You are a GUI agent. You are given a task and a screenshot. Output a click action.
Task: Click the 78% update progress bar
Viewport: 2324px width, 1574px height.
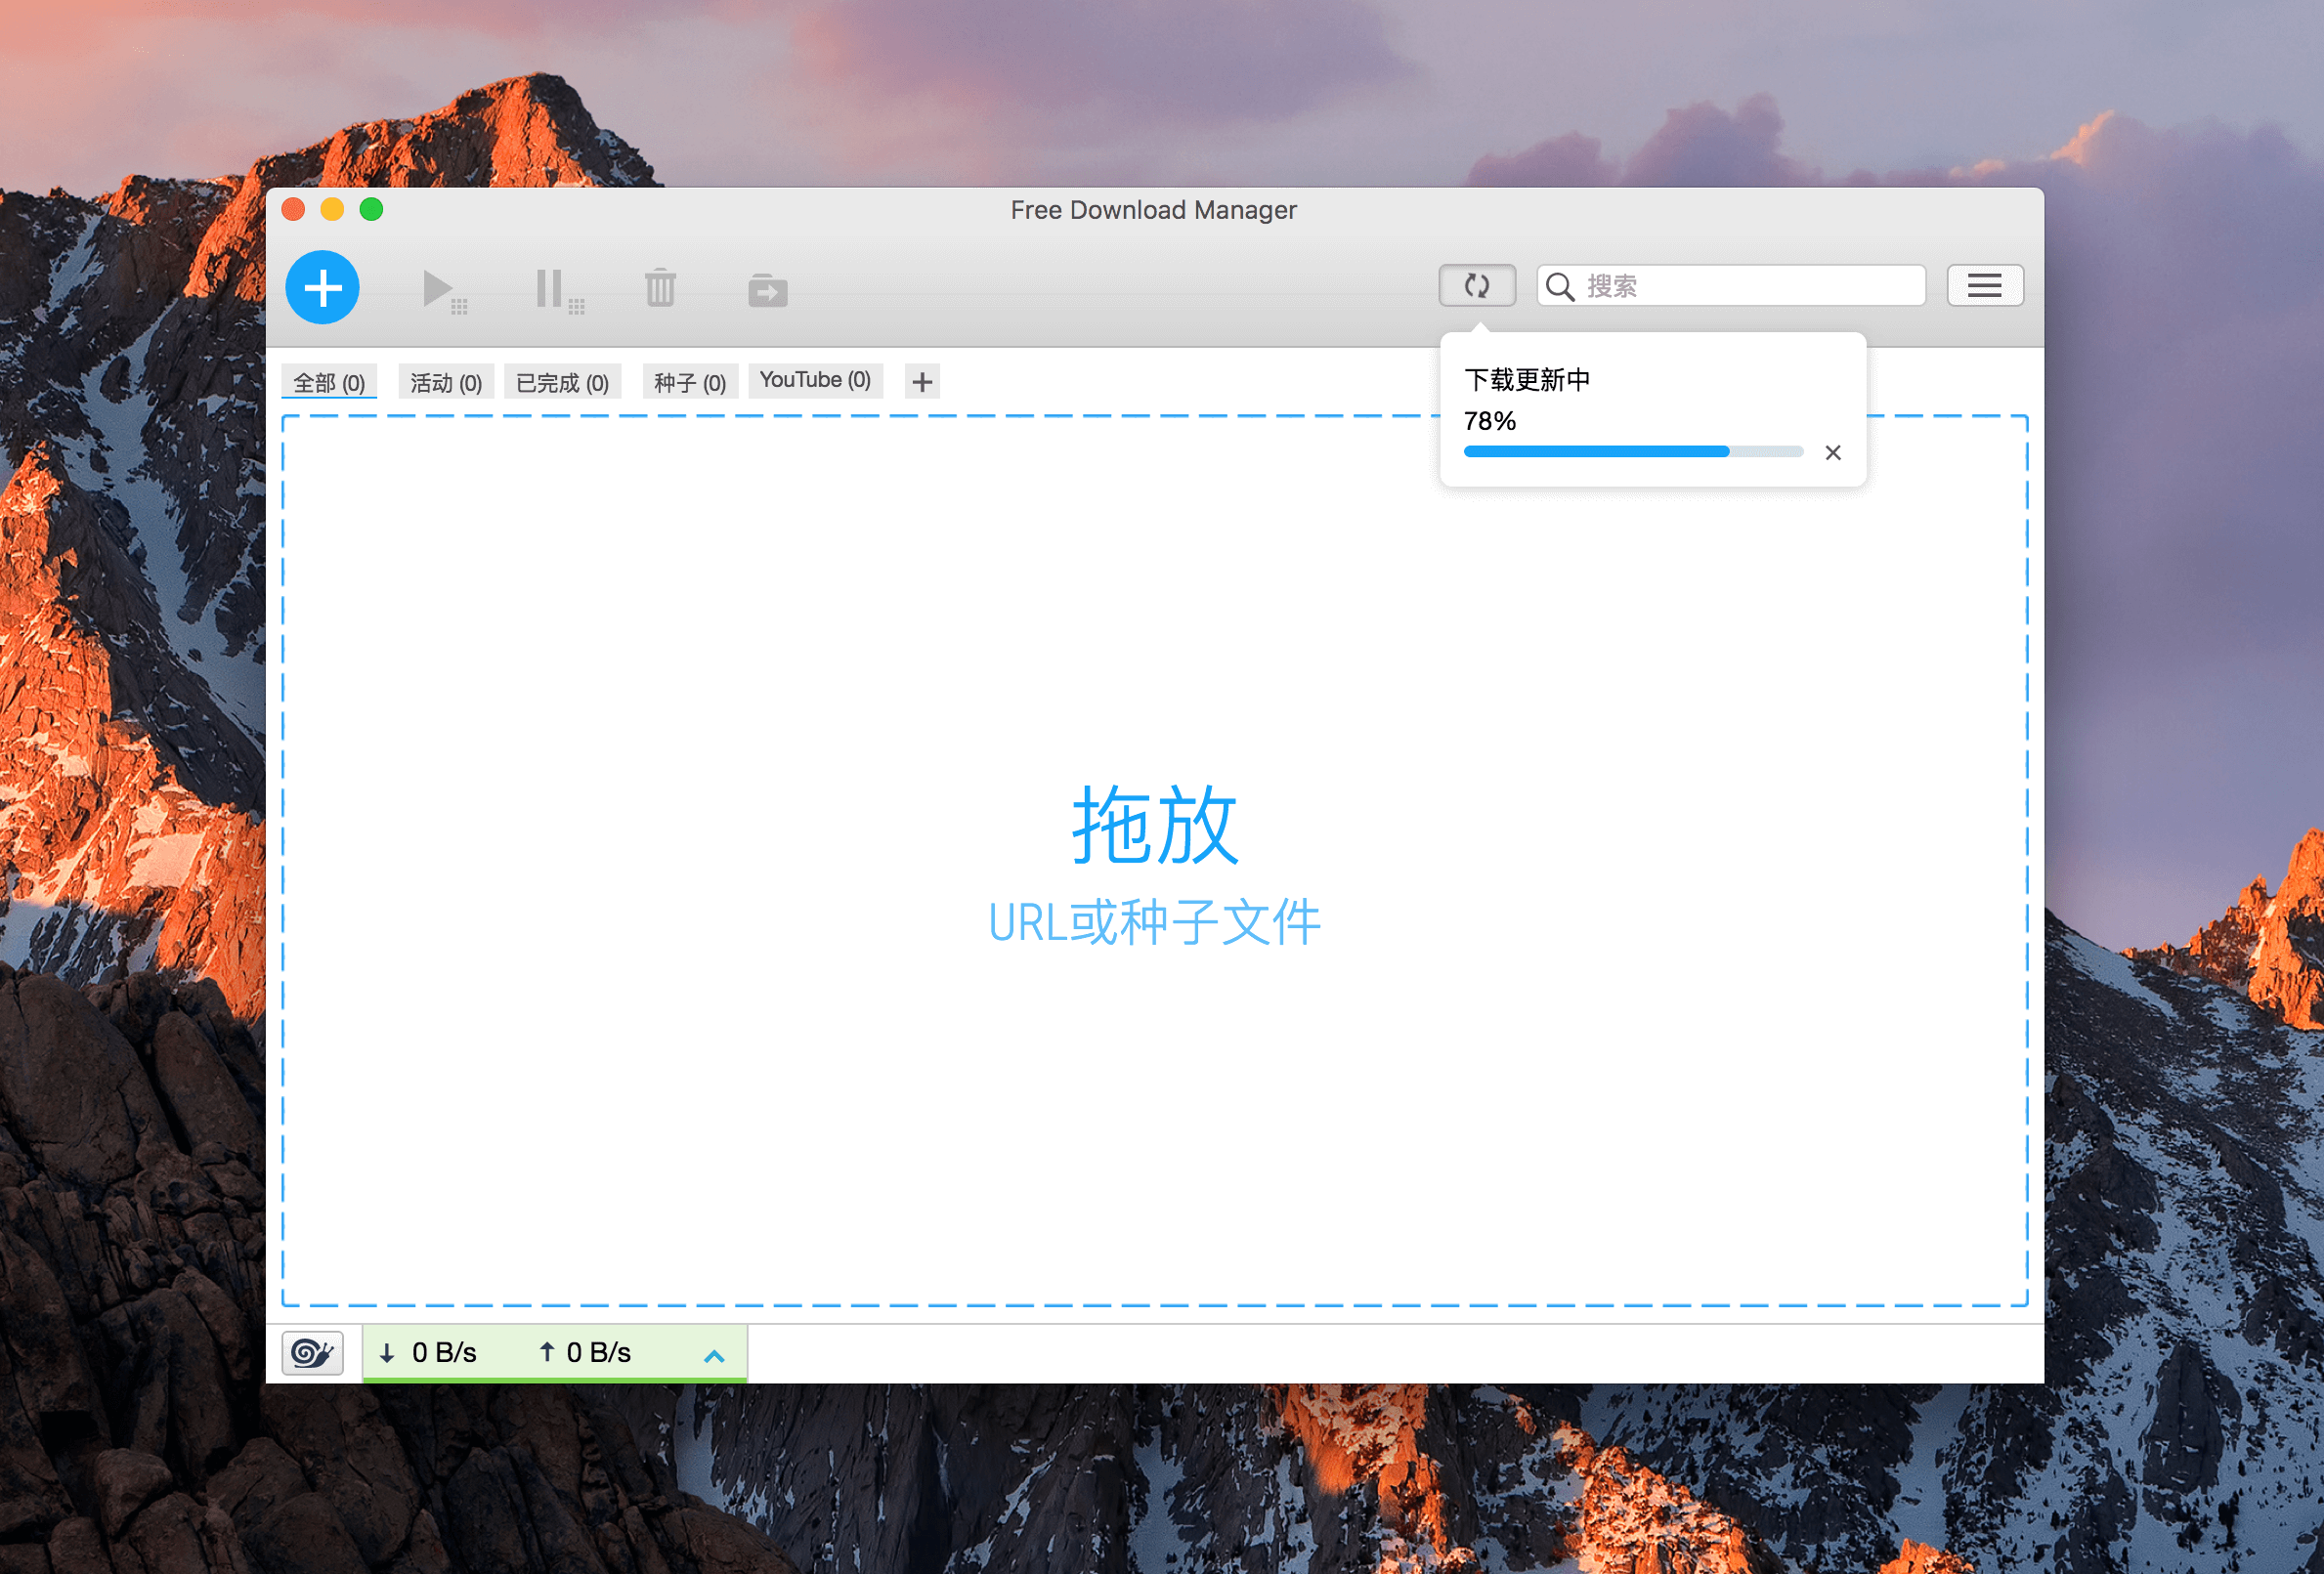click(1633, 452)
